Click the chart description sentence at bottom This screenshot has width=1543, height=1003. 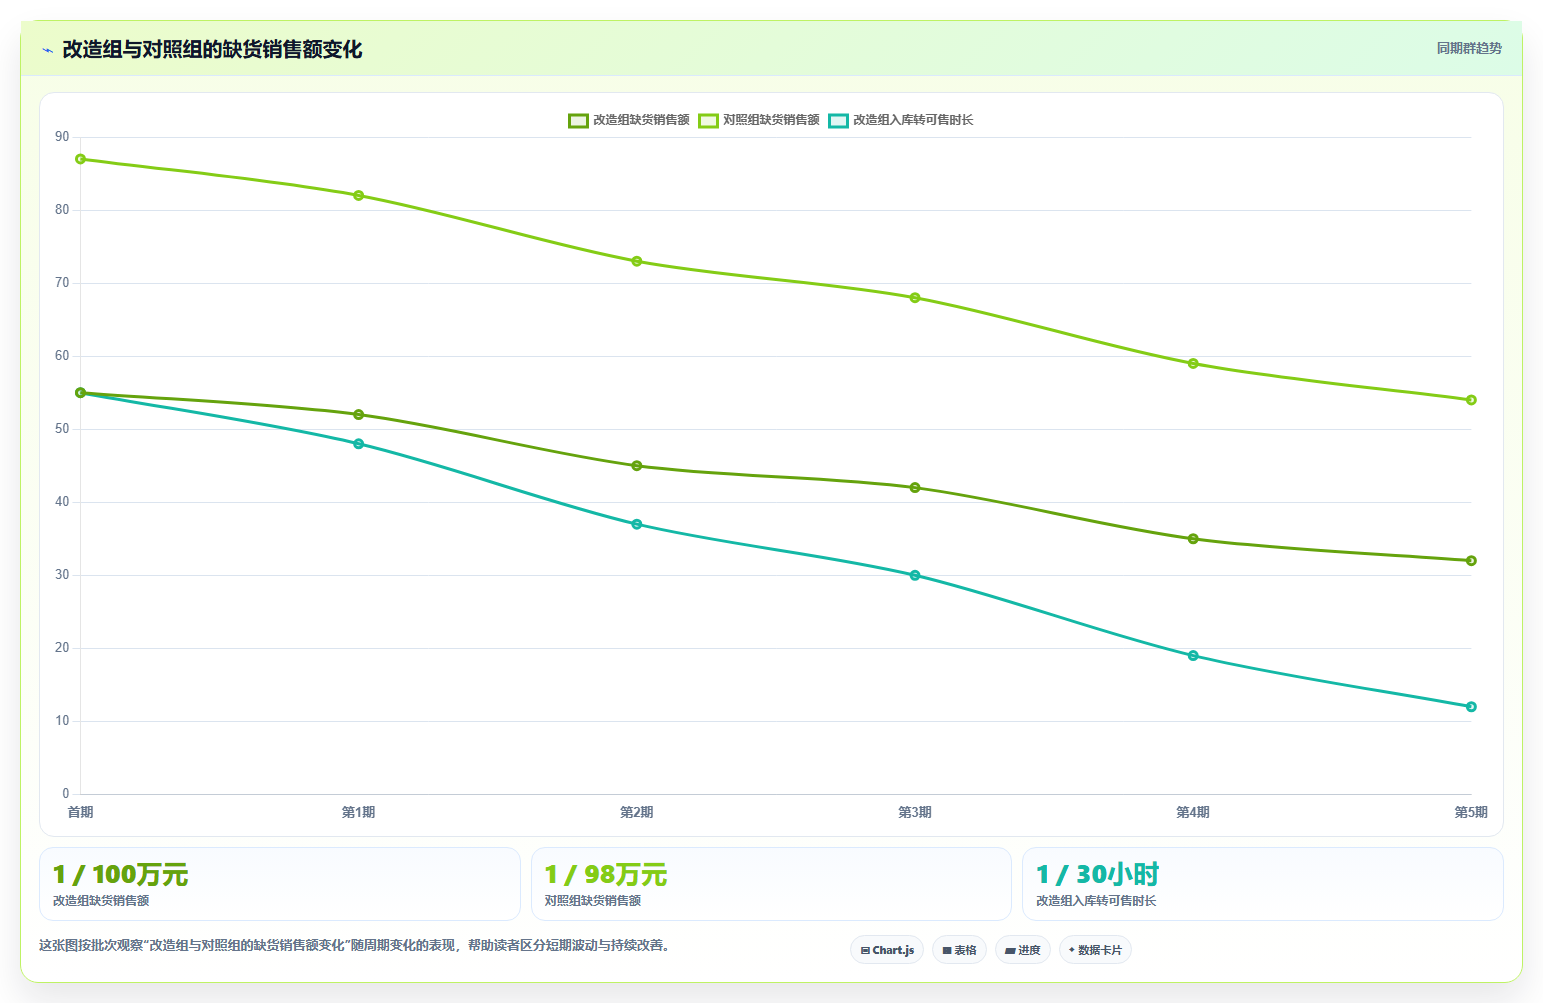click(354, 945)
